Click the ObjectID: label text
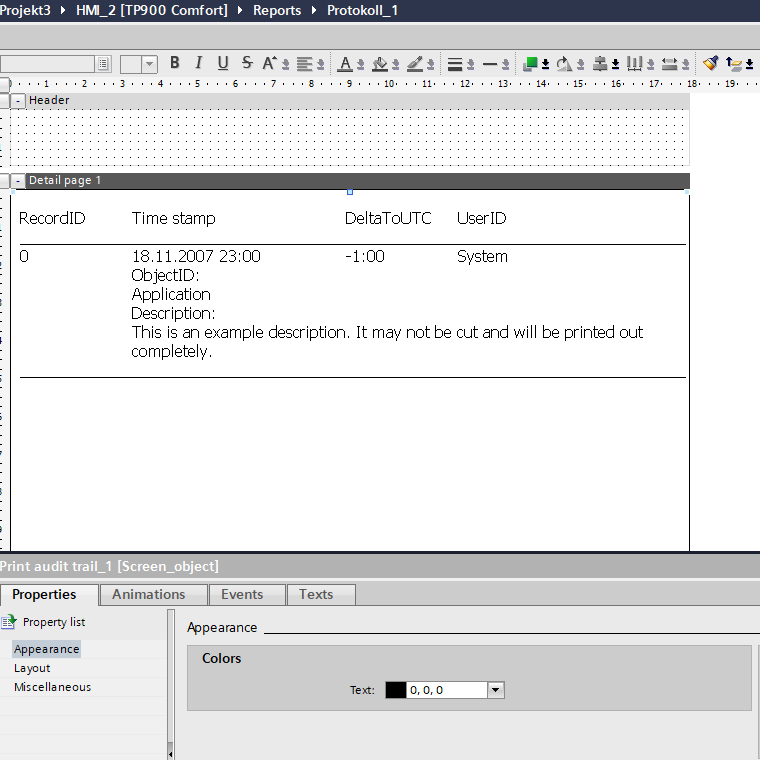 [x=165, y=275]
